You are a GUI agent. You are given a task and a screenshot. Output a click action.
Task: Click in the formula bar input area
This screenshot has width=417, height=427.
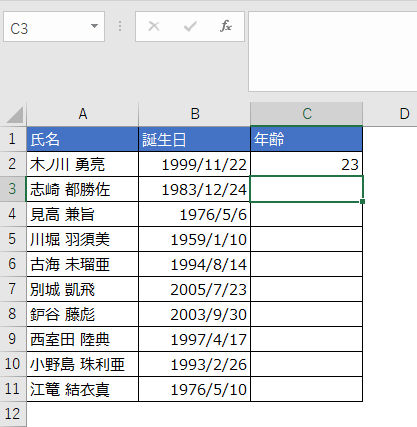tap(333, 51)
